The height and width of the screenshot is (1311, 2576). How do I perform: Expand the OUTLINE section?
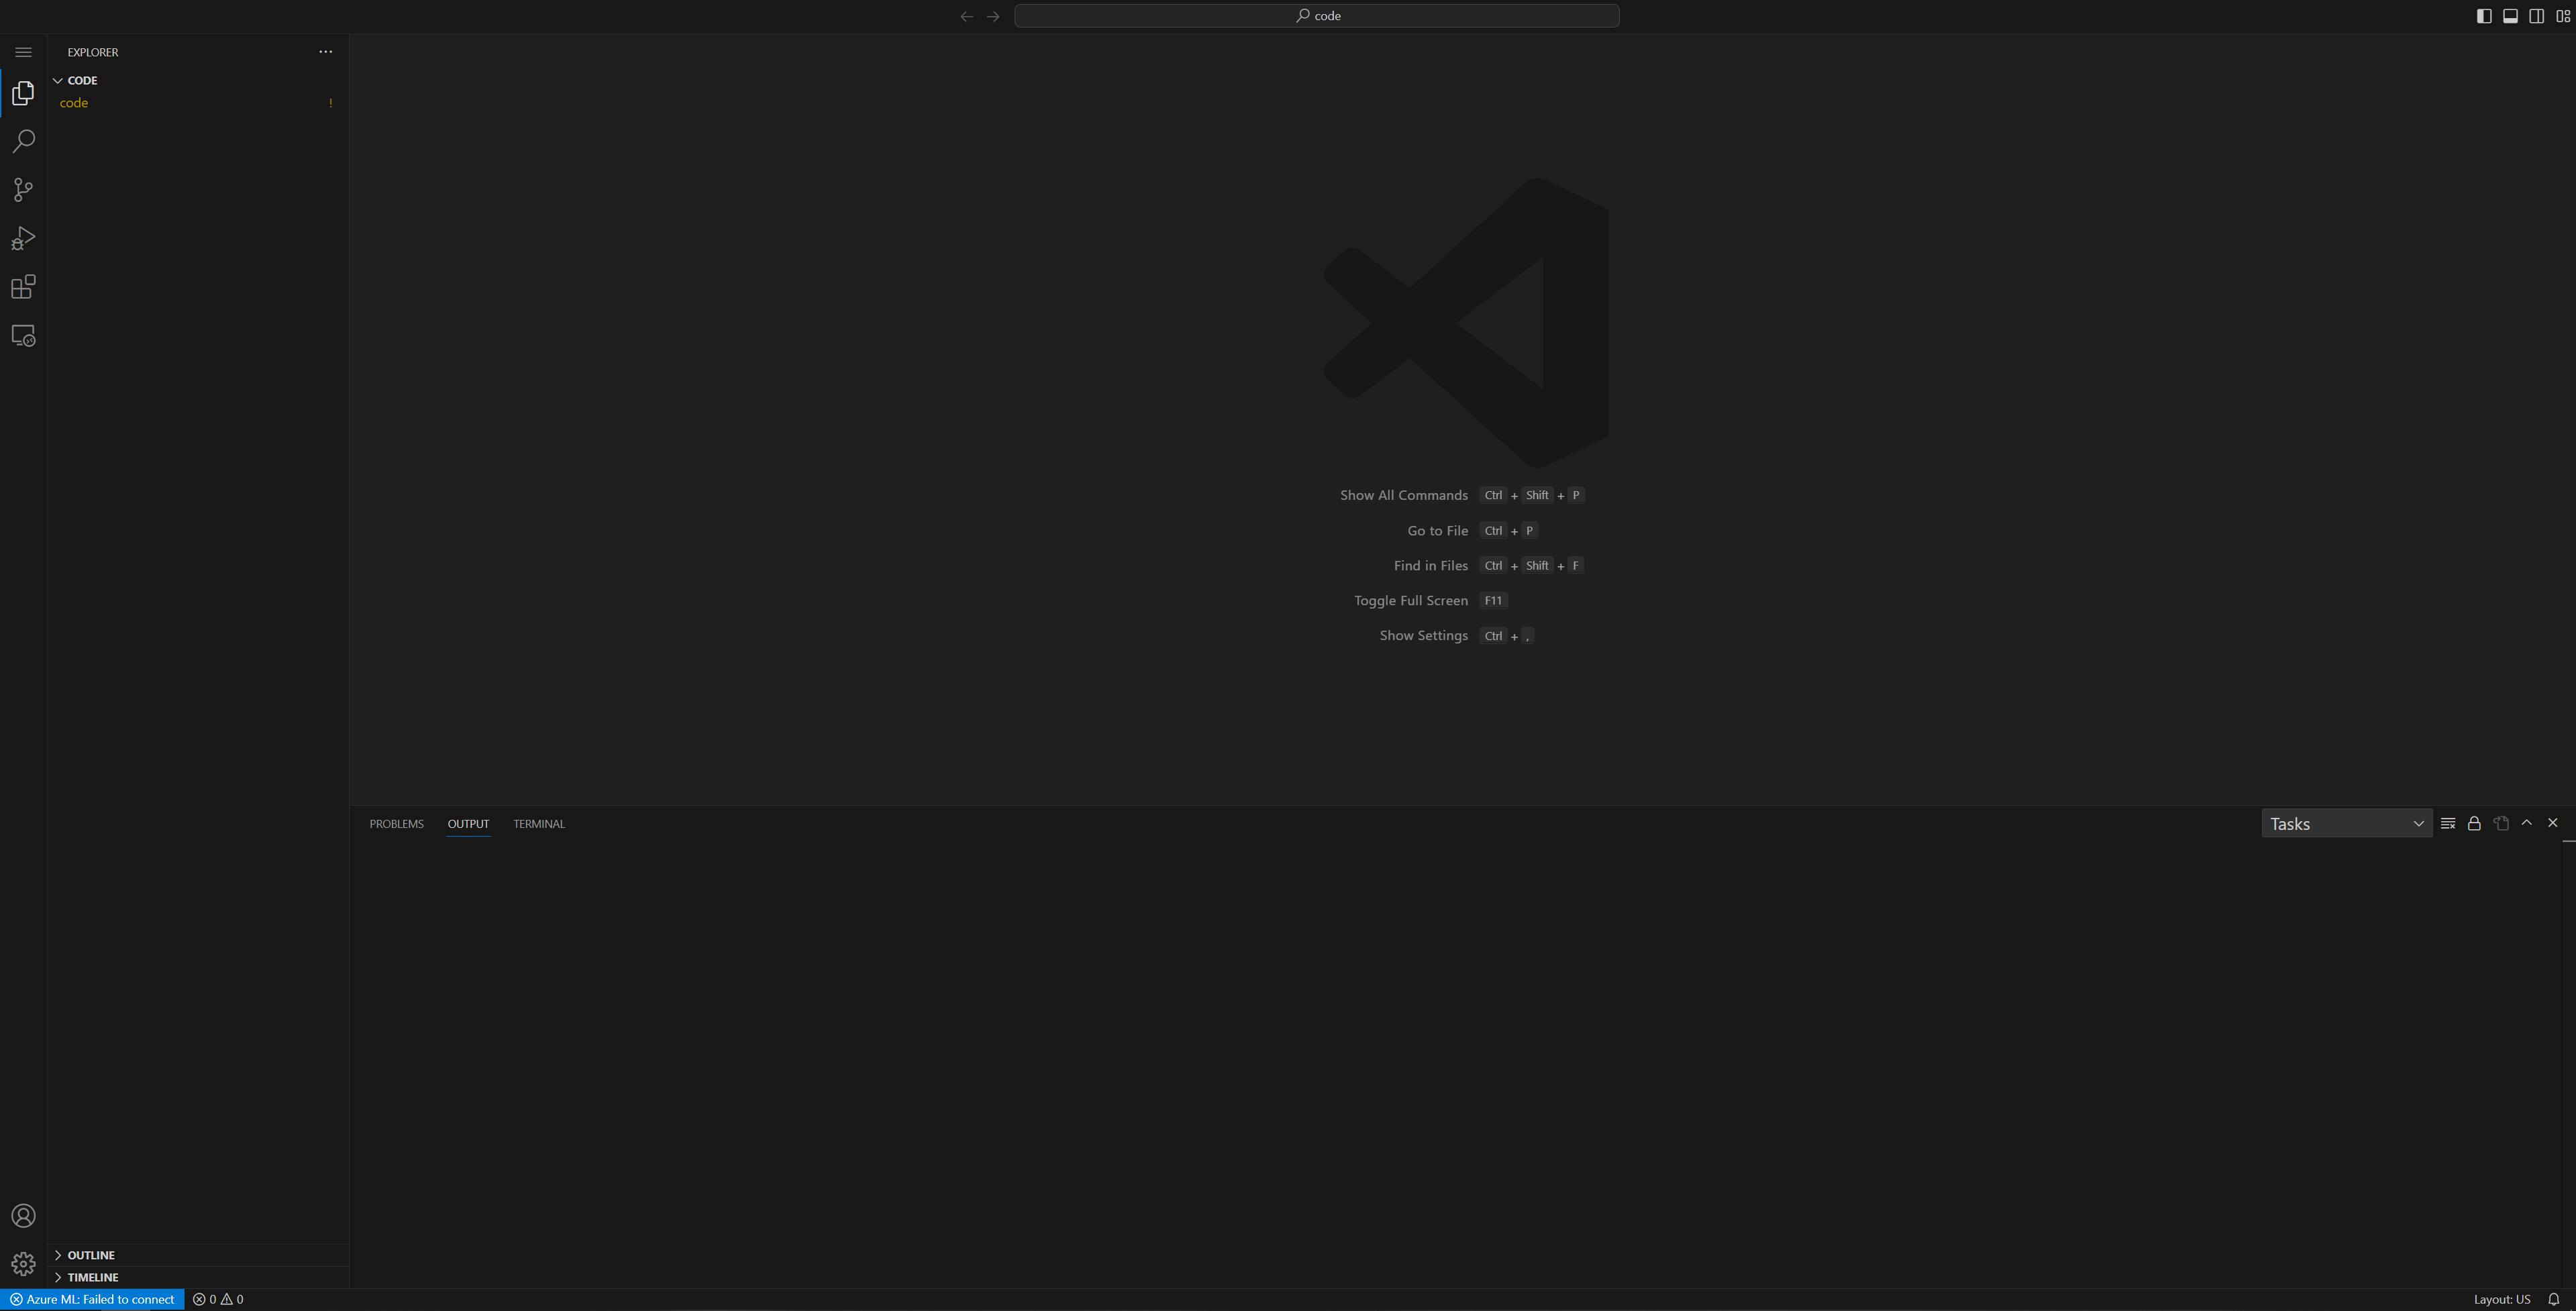(x=91, y=1255)
